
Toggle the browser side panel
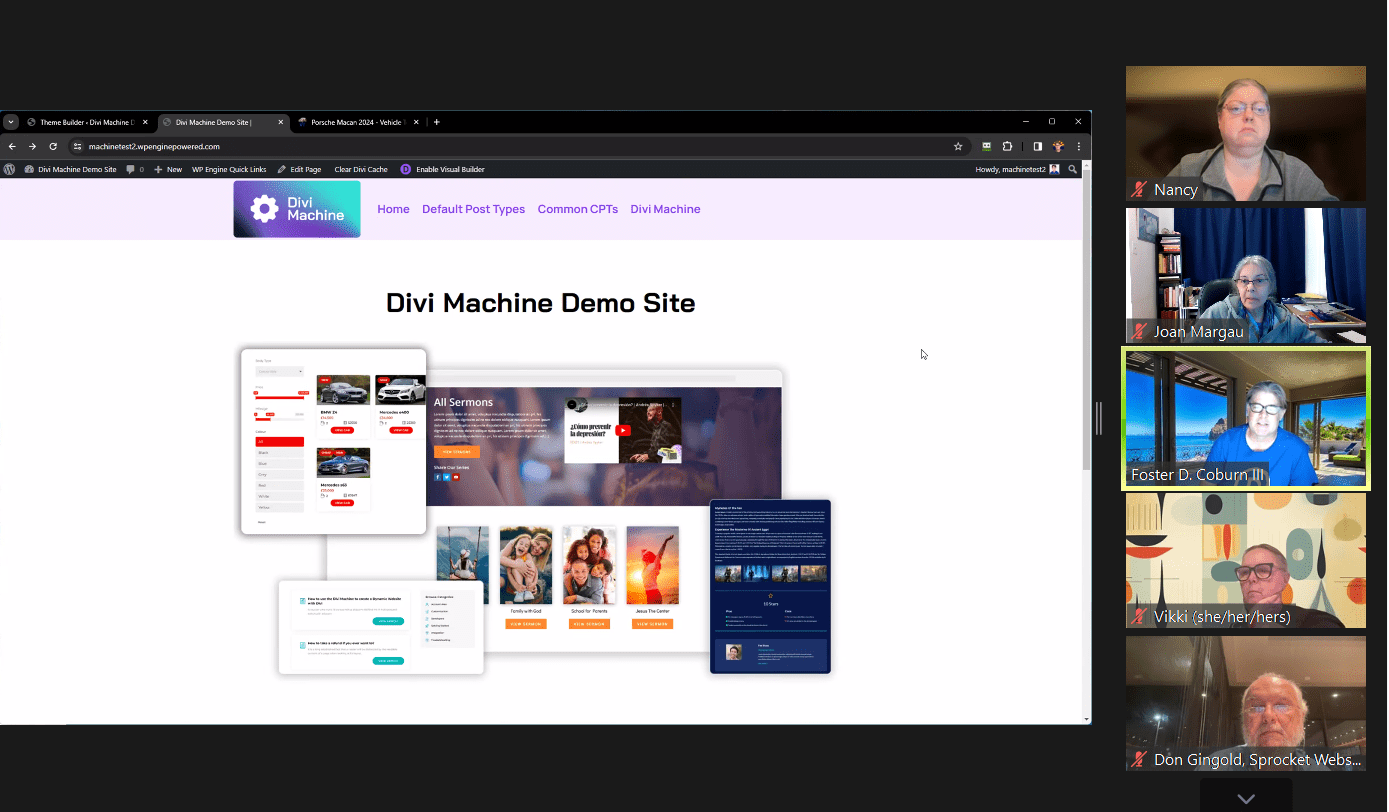1037,146
